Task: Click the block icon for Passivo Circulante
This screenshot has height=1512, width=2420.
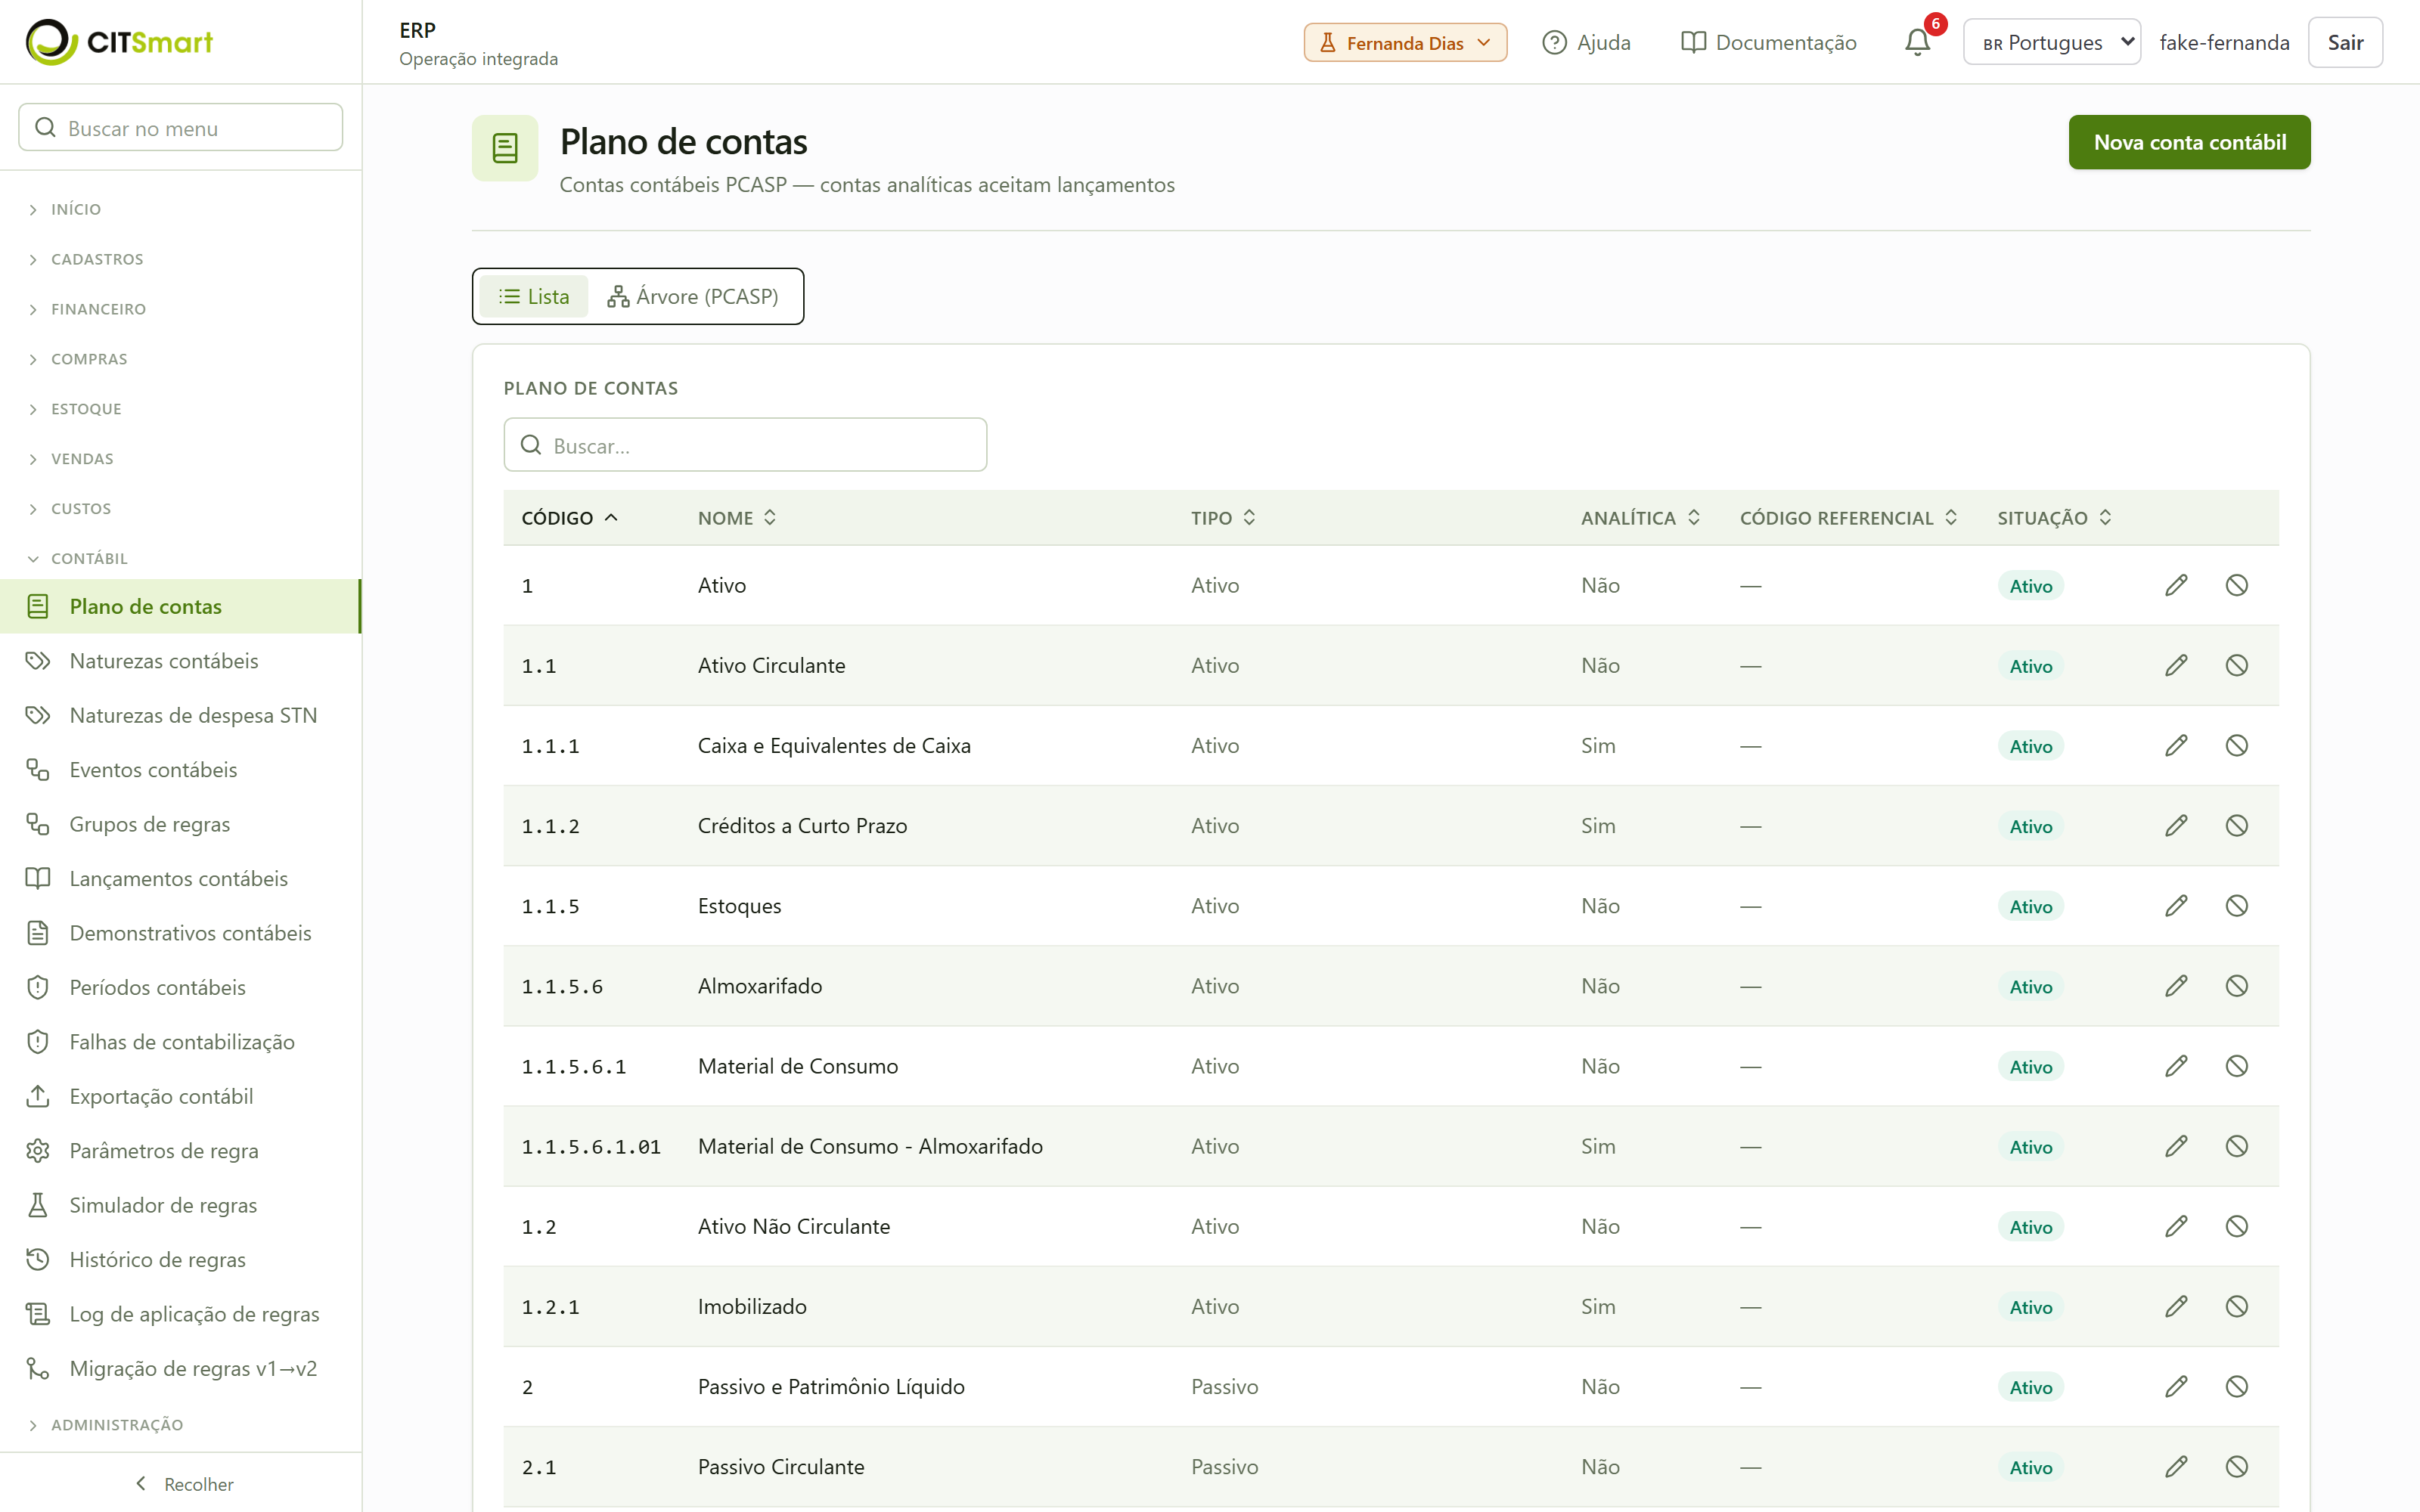Action: point(2237,1467)
